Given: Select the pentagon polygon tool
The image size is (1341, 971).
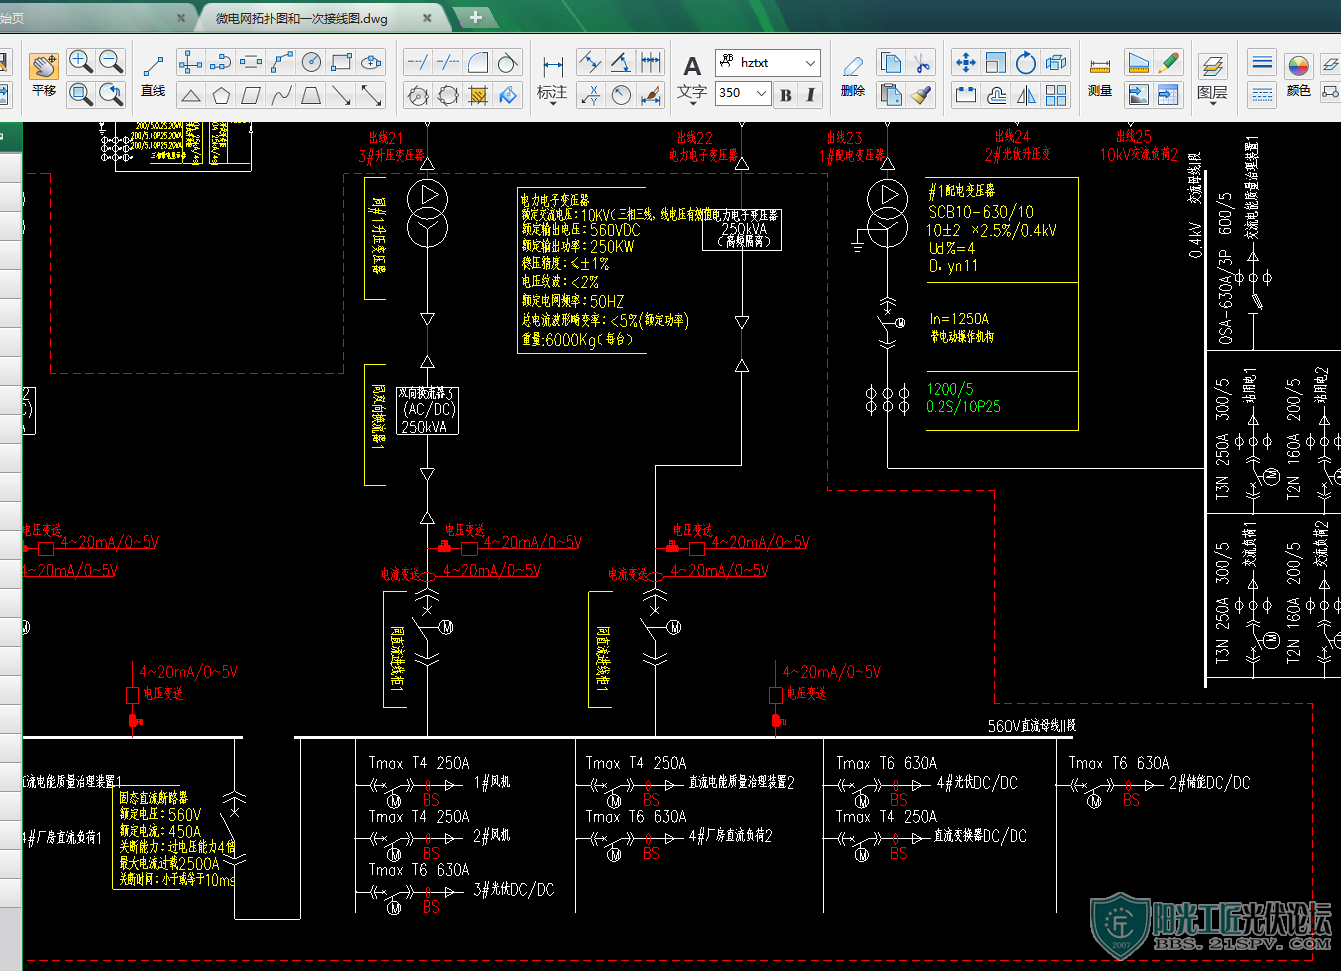Looking at the screenshot, I should tap(221, 95).
